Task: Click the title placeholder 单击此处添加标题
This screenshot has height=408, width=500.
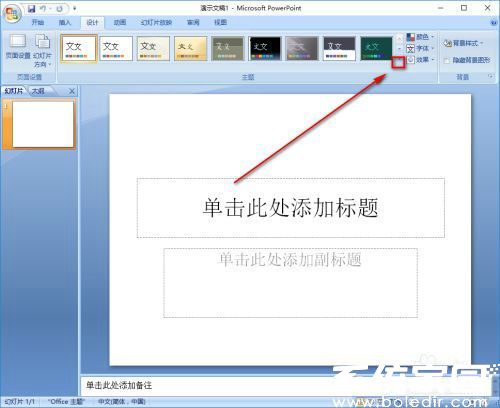Action: pos(291,208)
